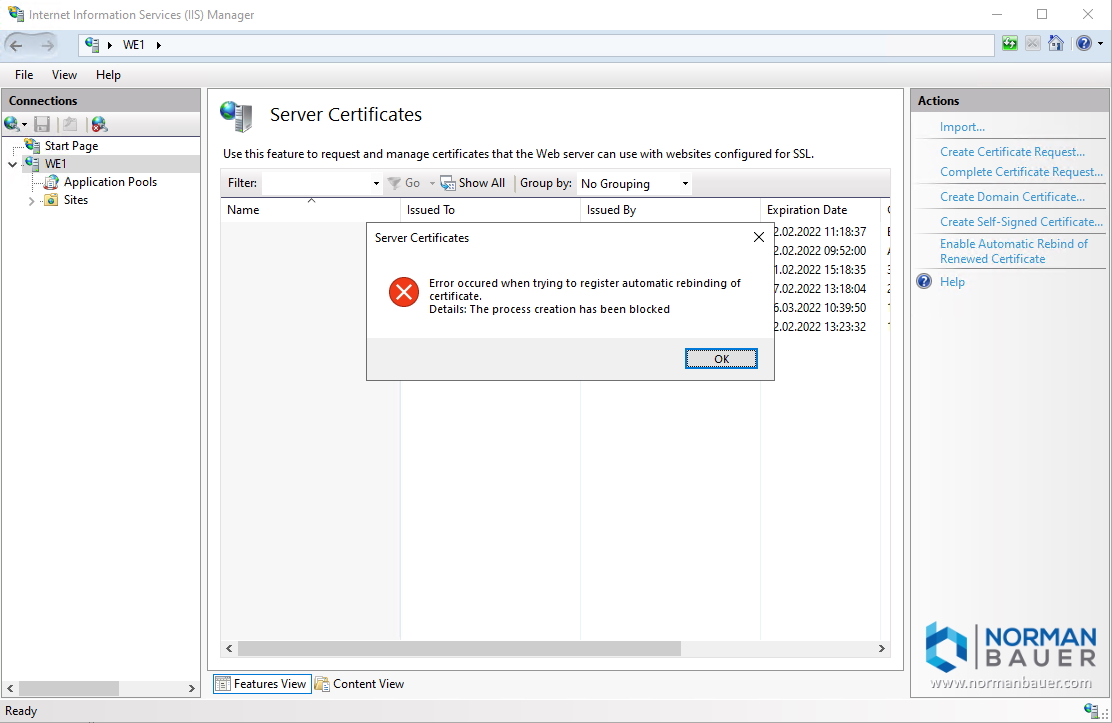
Task: Switch to Content View tab
Action: tap(360, 684)
